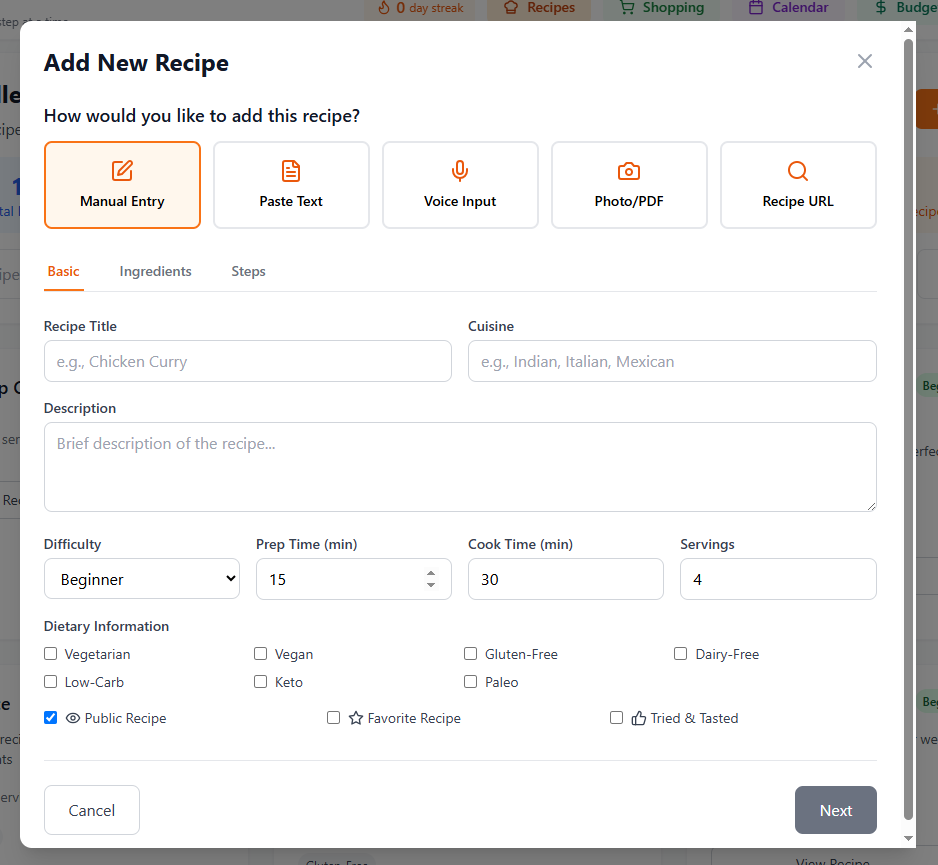Increase Prep Time with the up arrow
This screenshot has width=938, height=865.
431,573
